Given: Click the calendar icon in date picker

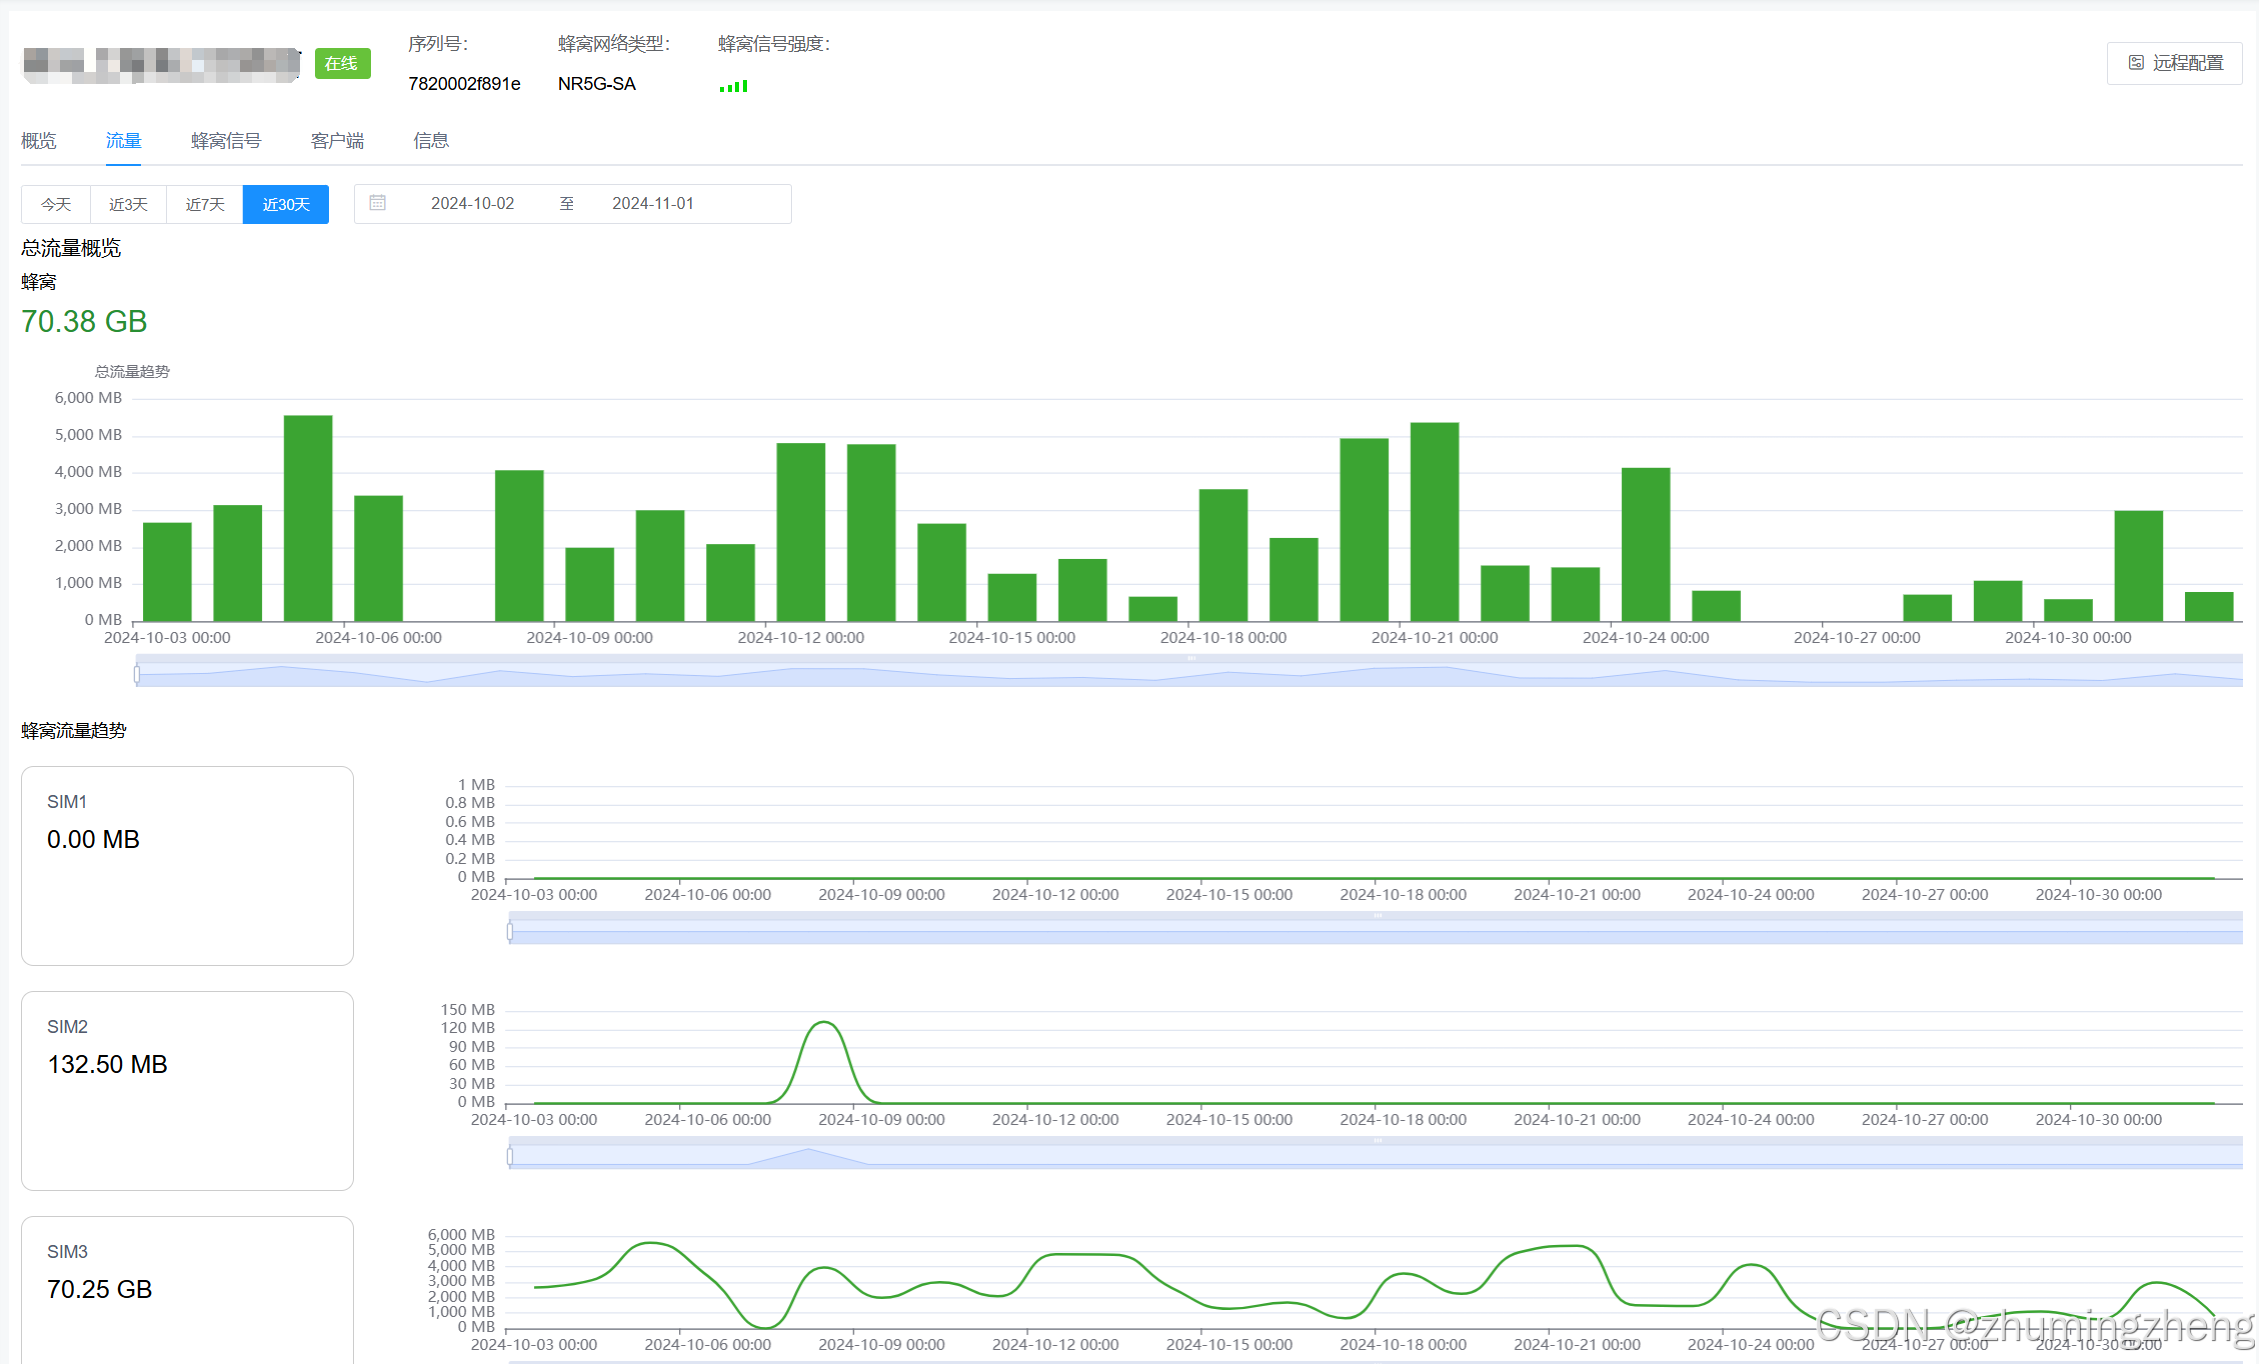Looking at the screenshot, I should click(377, 203).
